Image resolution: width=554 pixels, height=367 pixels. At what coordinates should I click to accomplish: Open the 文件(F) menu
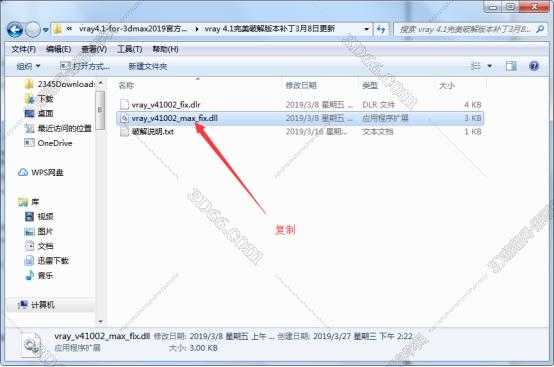point(23,49)
